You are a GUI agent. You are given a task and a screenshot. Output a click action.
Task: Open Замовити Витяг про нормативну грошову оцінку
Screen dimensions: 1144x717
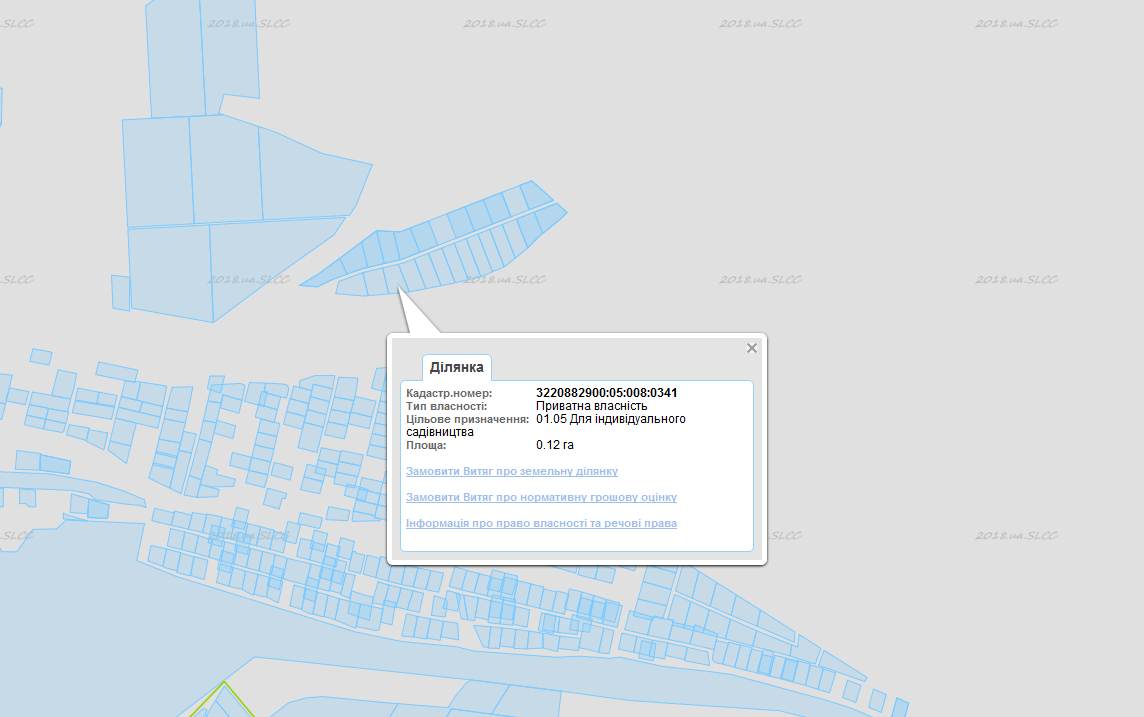(541, 497)
